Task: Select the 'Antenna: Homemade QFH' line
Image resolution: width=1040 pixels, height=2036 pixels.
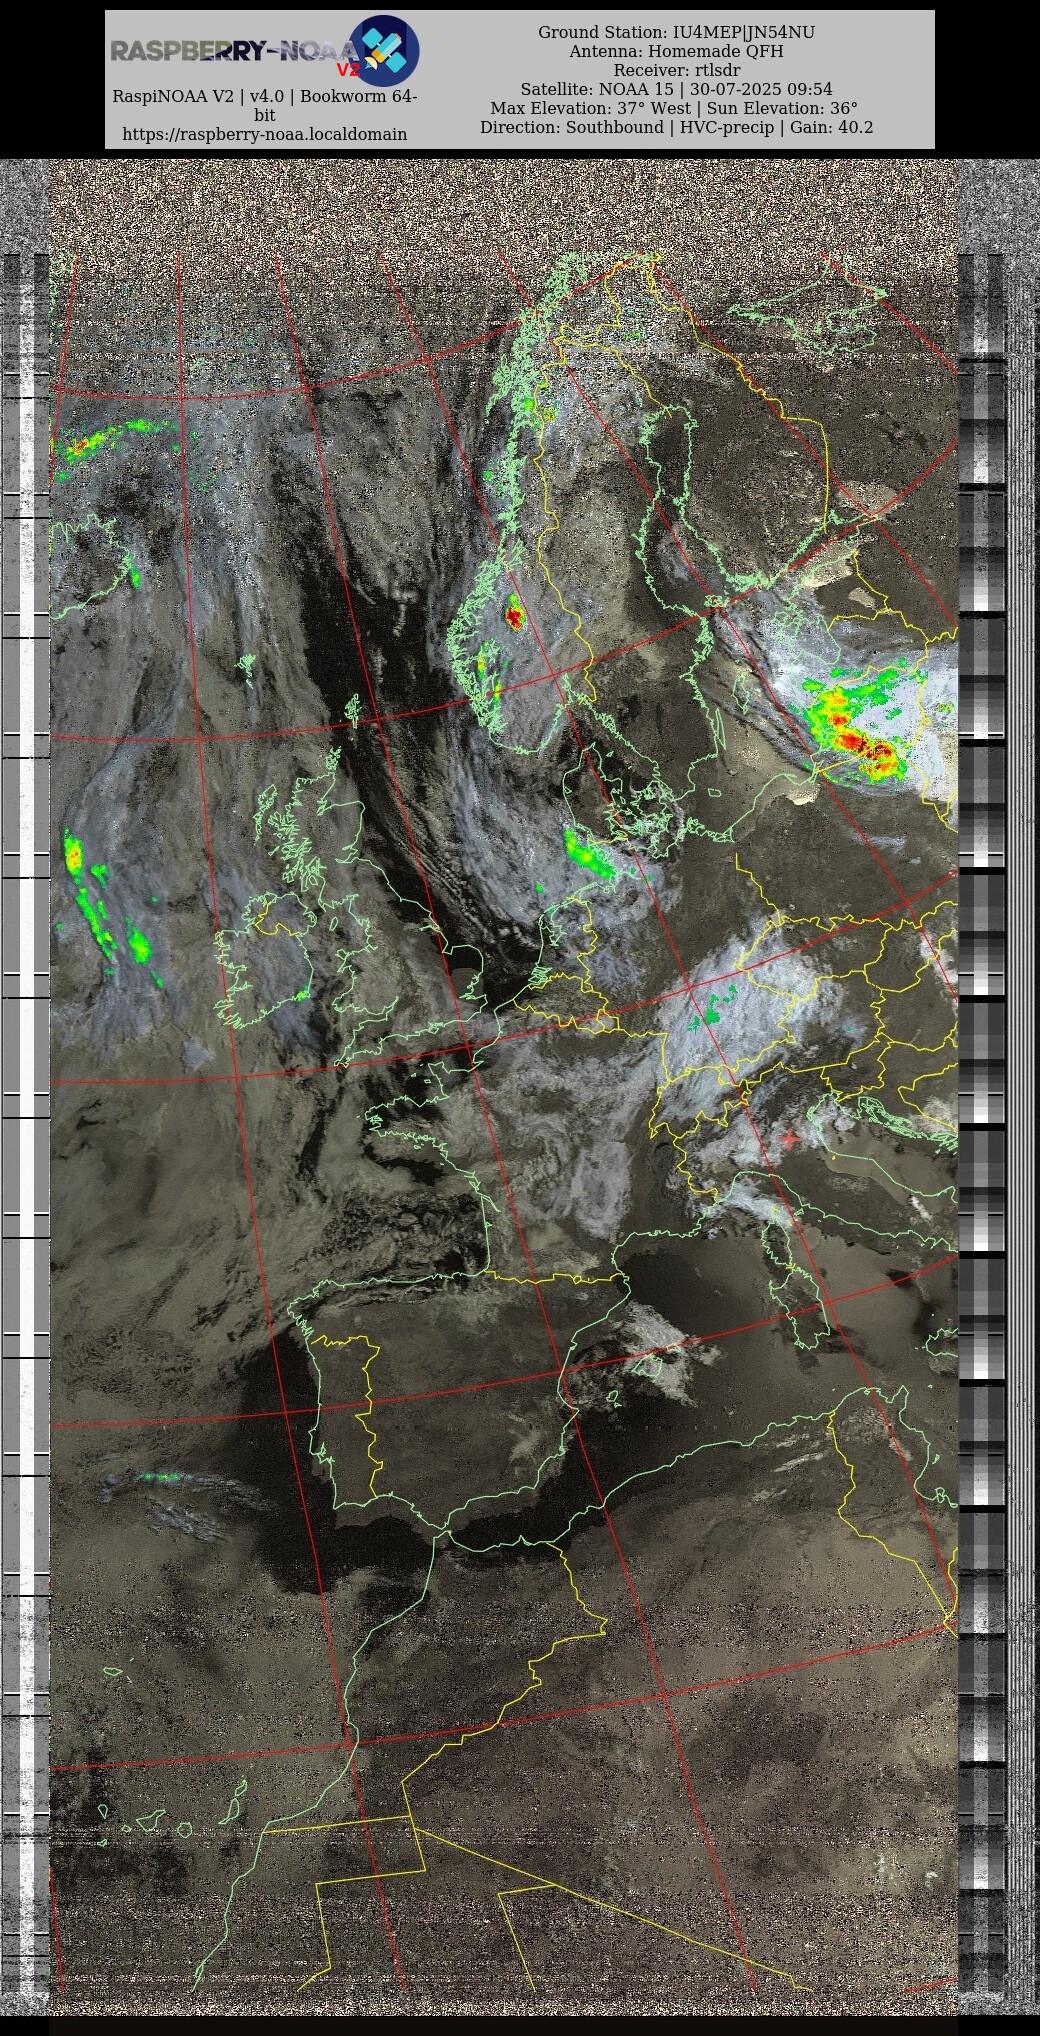Action: 676,52
